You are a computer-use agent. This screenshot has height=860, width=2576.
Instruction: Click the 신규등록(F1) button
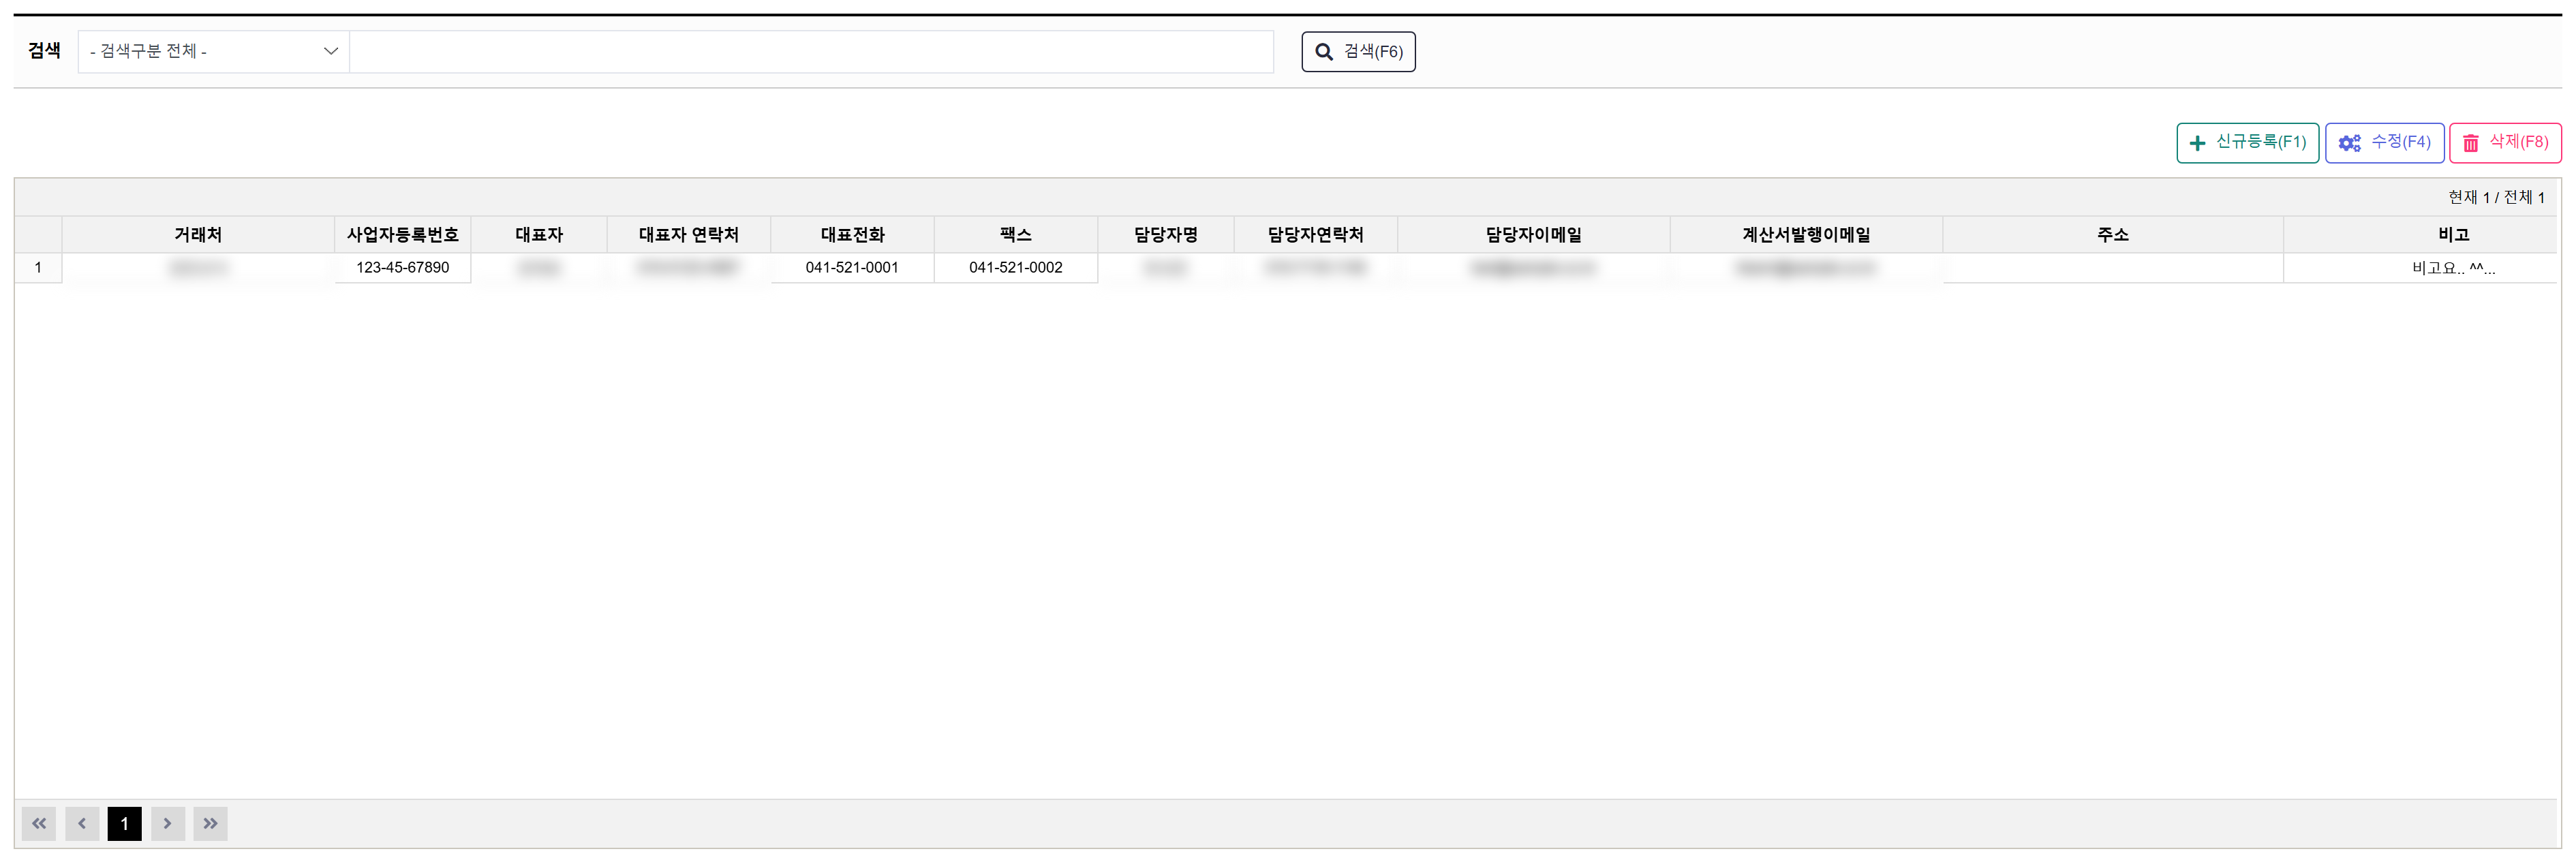click(2247, 143)
